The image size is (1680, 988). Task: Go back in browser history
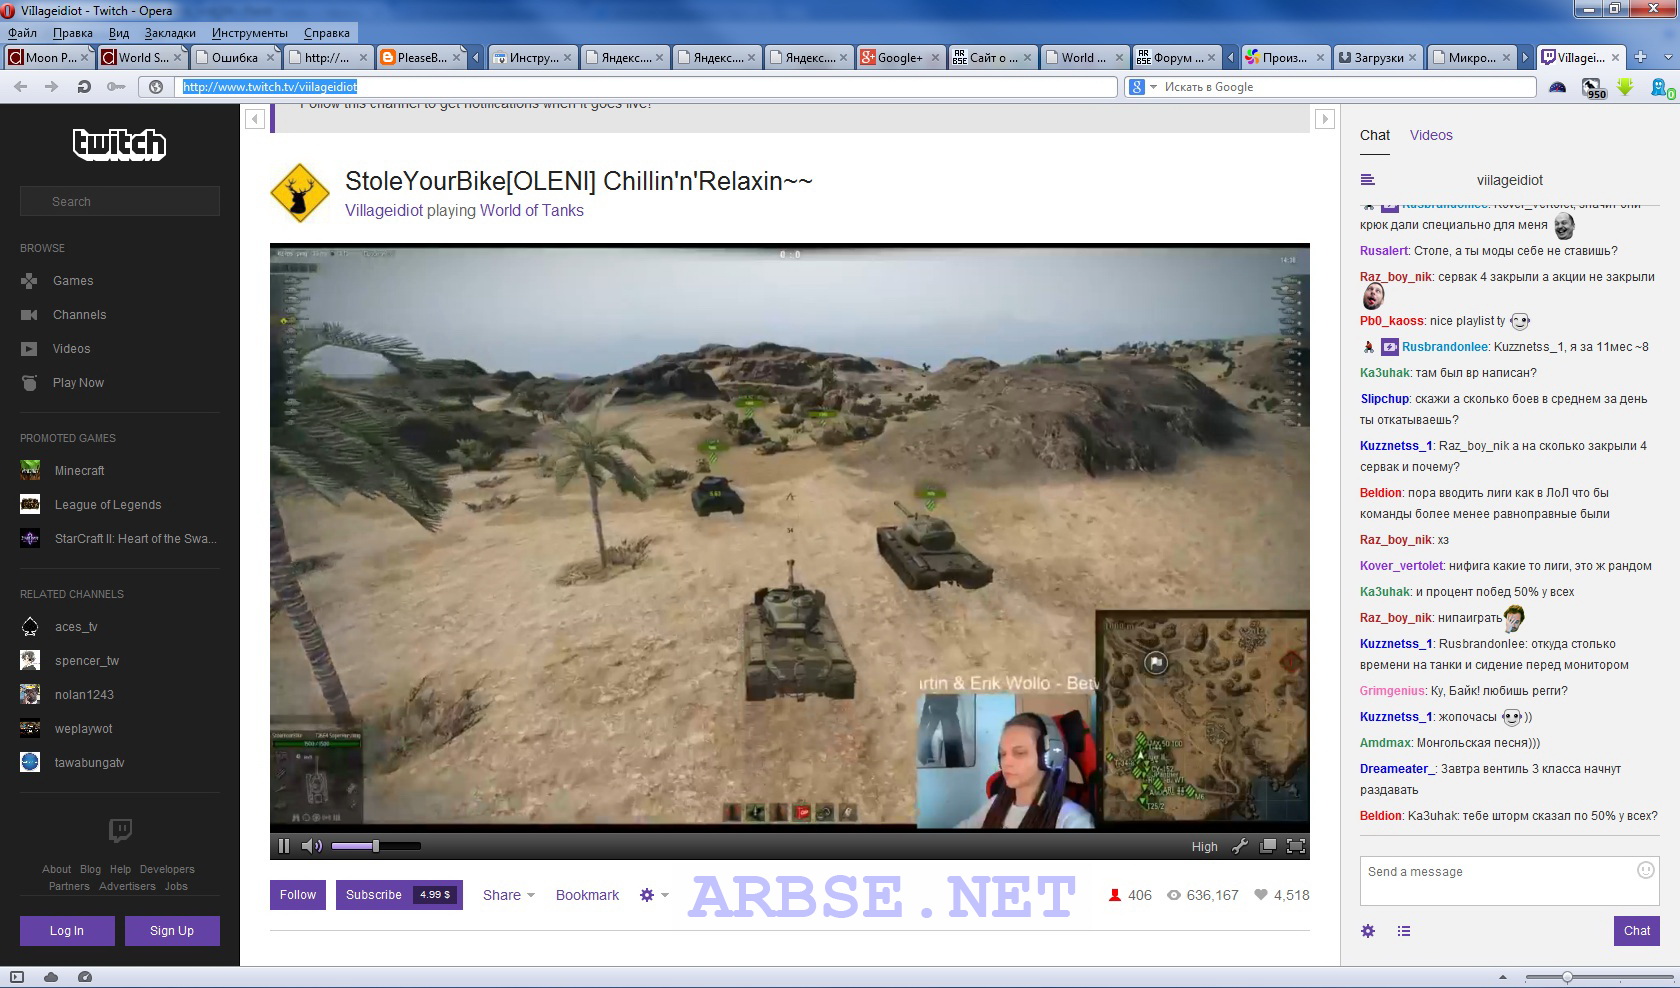click(20, 87)
